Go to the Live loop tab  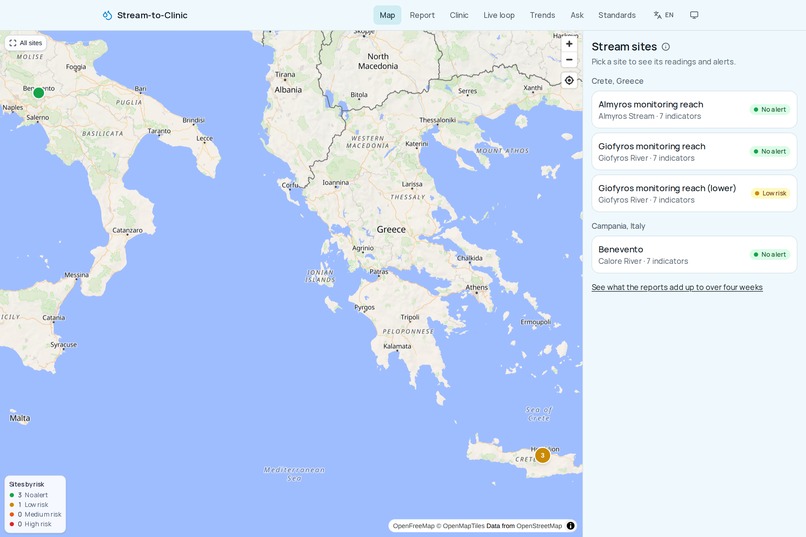499,15
